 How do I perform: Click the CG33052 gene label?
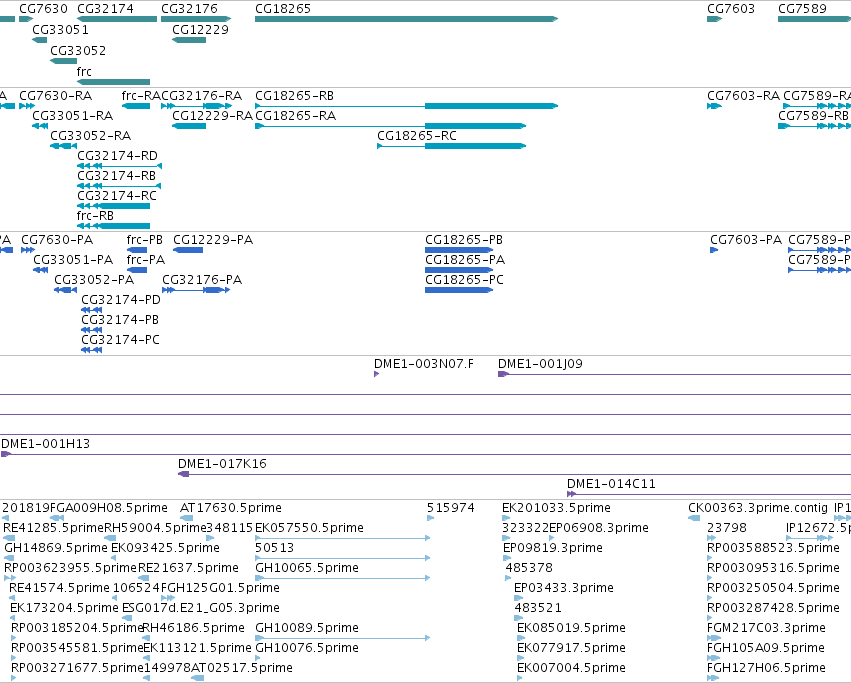point(78,50)
